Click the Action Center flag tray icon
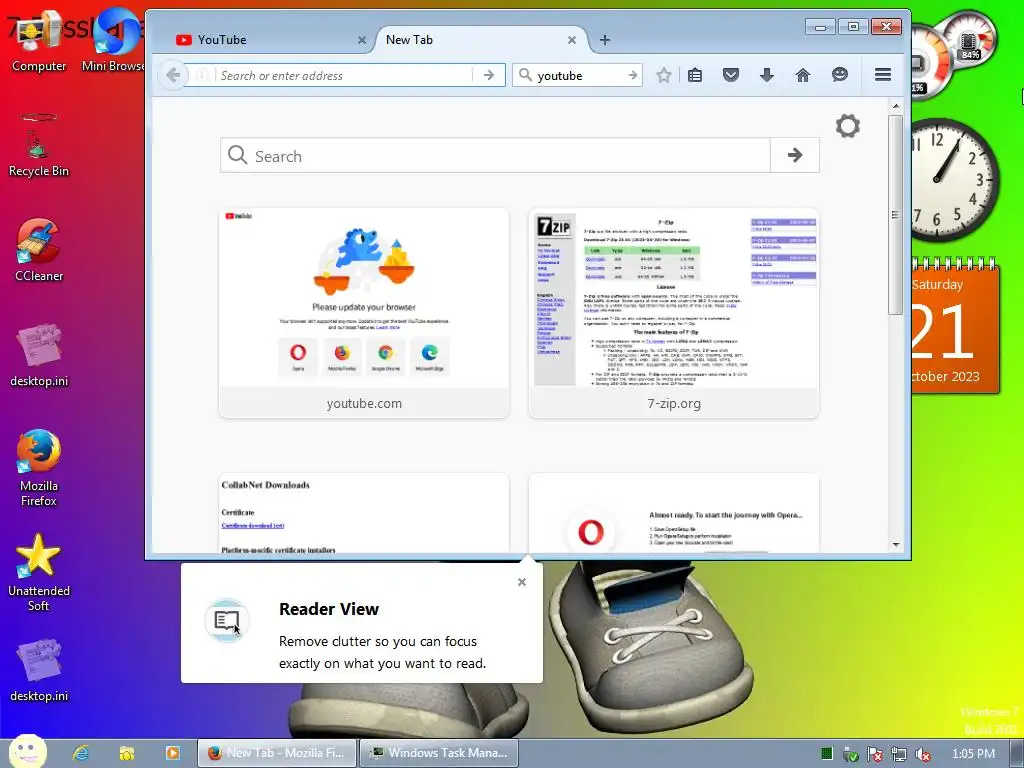This screenshot has height=768, width=1024. coord(874,754)
